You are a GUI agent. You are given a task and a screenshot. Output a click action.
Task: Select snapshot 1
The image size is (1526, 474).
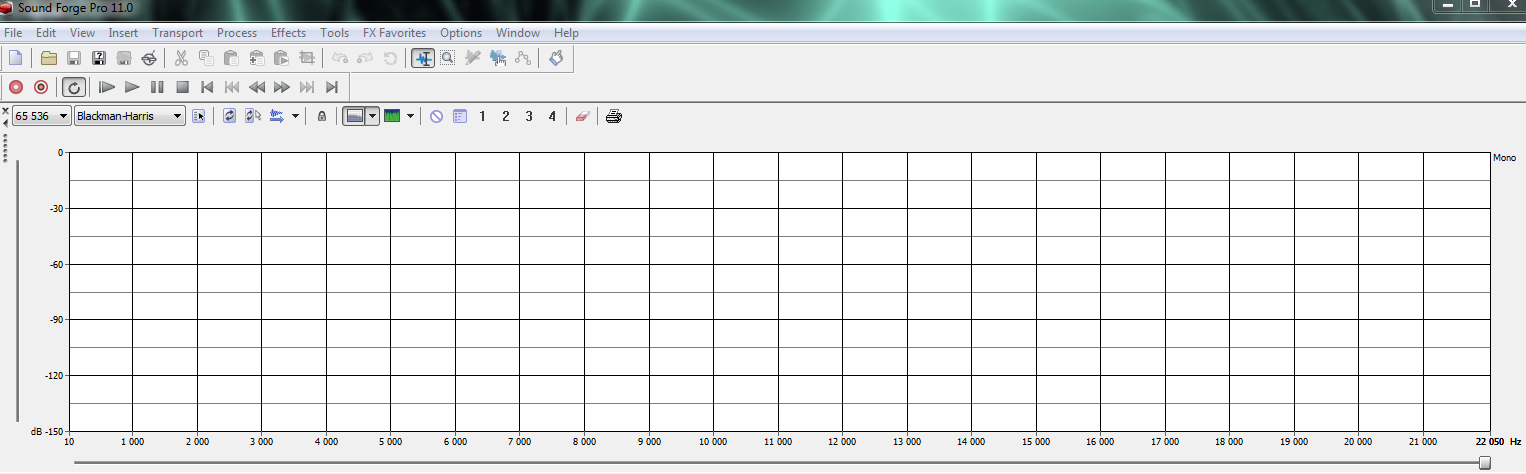coord(483,116)
